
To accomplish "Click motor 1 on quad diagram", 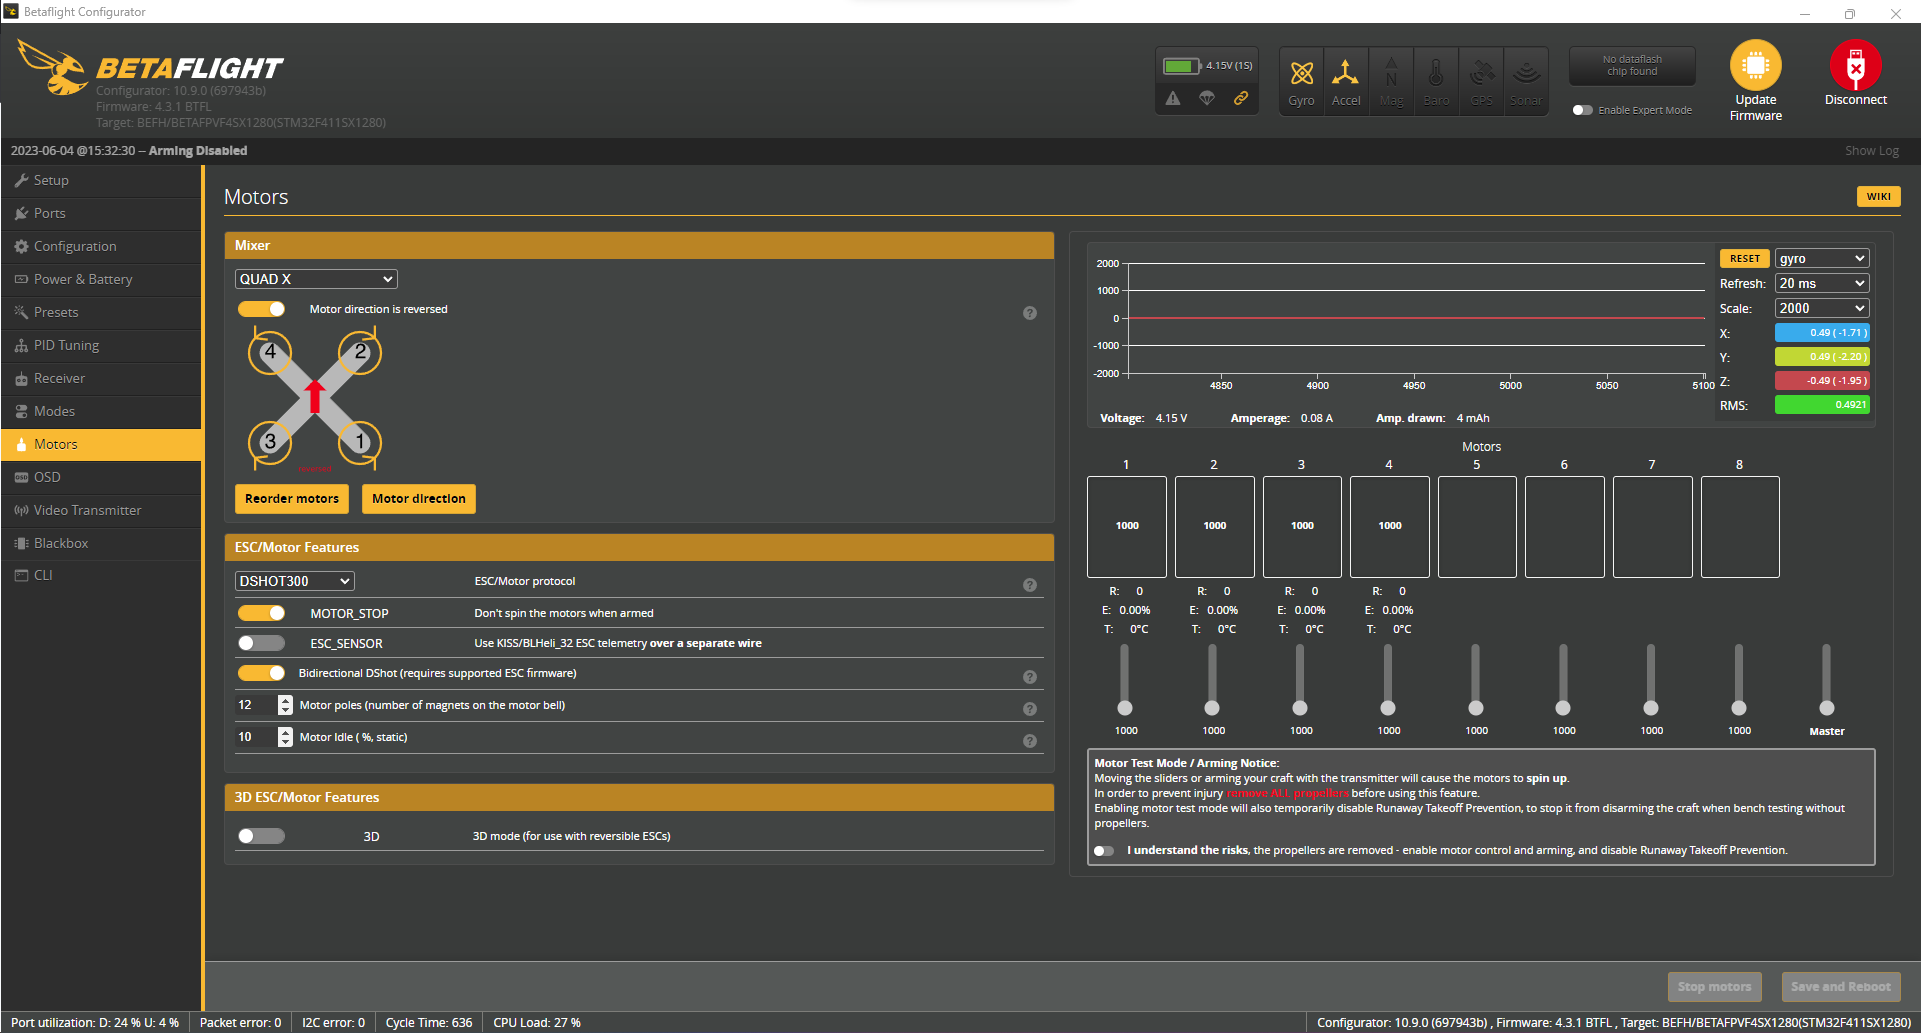I will pos(360,442).
